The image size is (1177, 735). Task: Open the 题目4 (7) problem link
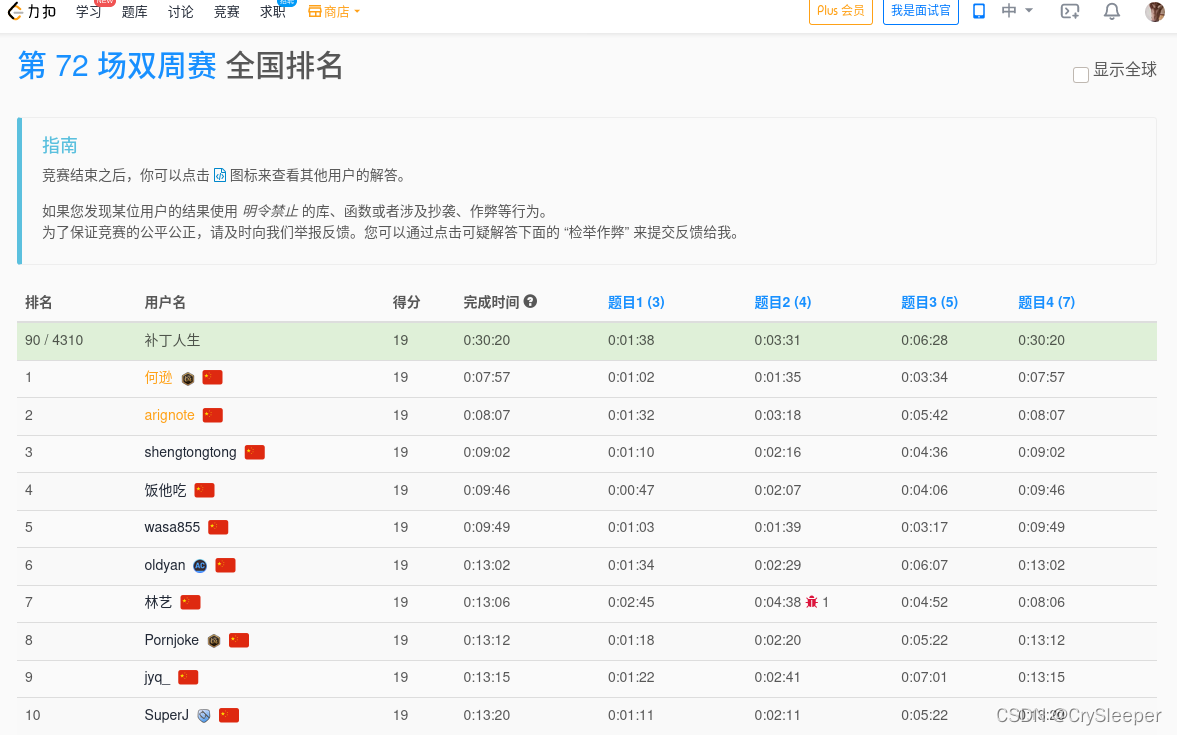(1046, 302)
